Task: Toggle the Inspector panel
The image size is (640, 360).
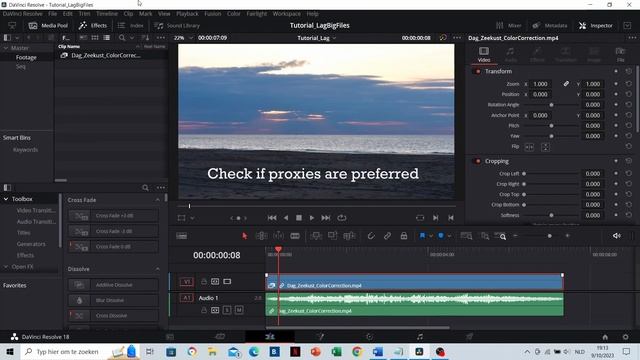Action: coord(596,25)
